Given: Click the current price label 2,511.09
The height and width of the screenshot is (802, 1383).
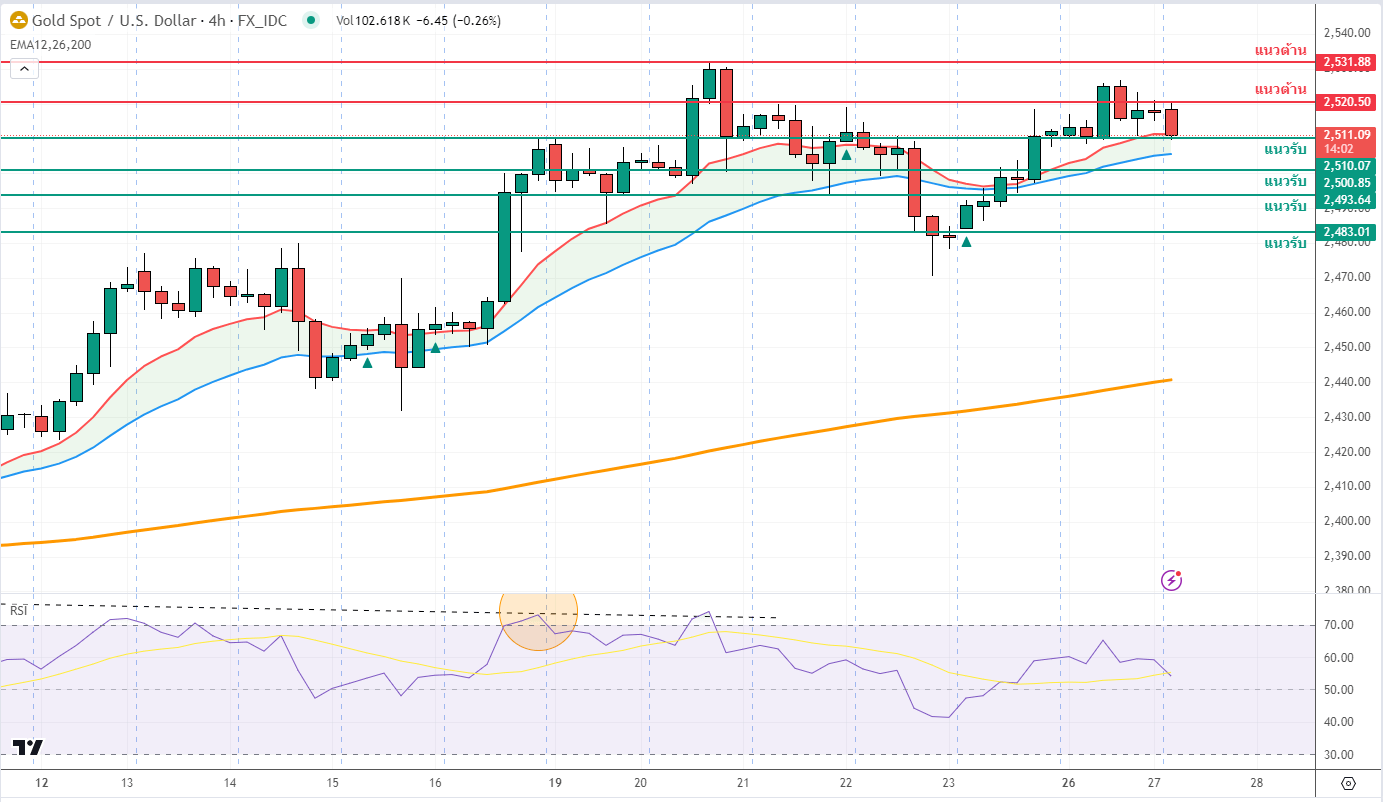Looking at the screenshot, I should (1347, 135).
